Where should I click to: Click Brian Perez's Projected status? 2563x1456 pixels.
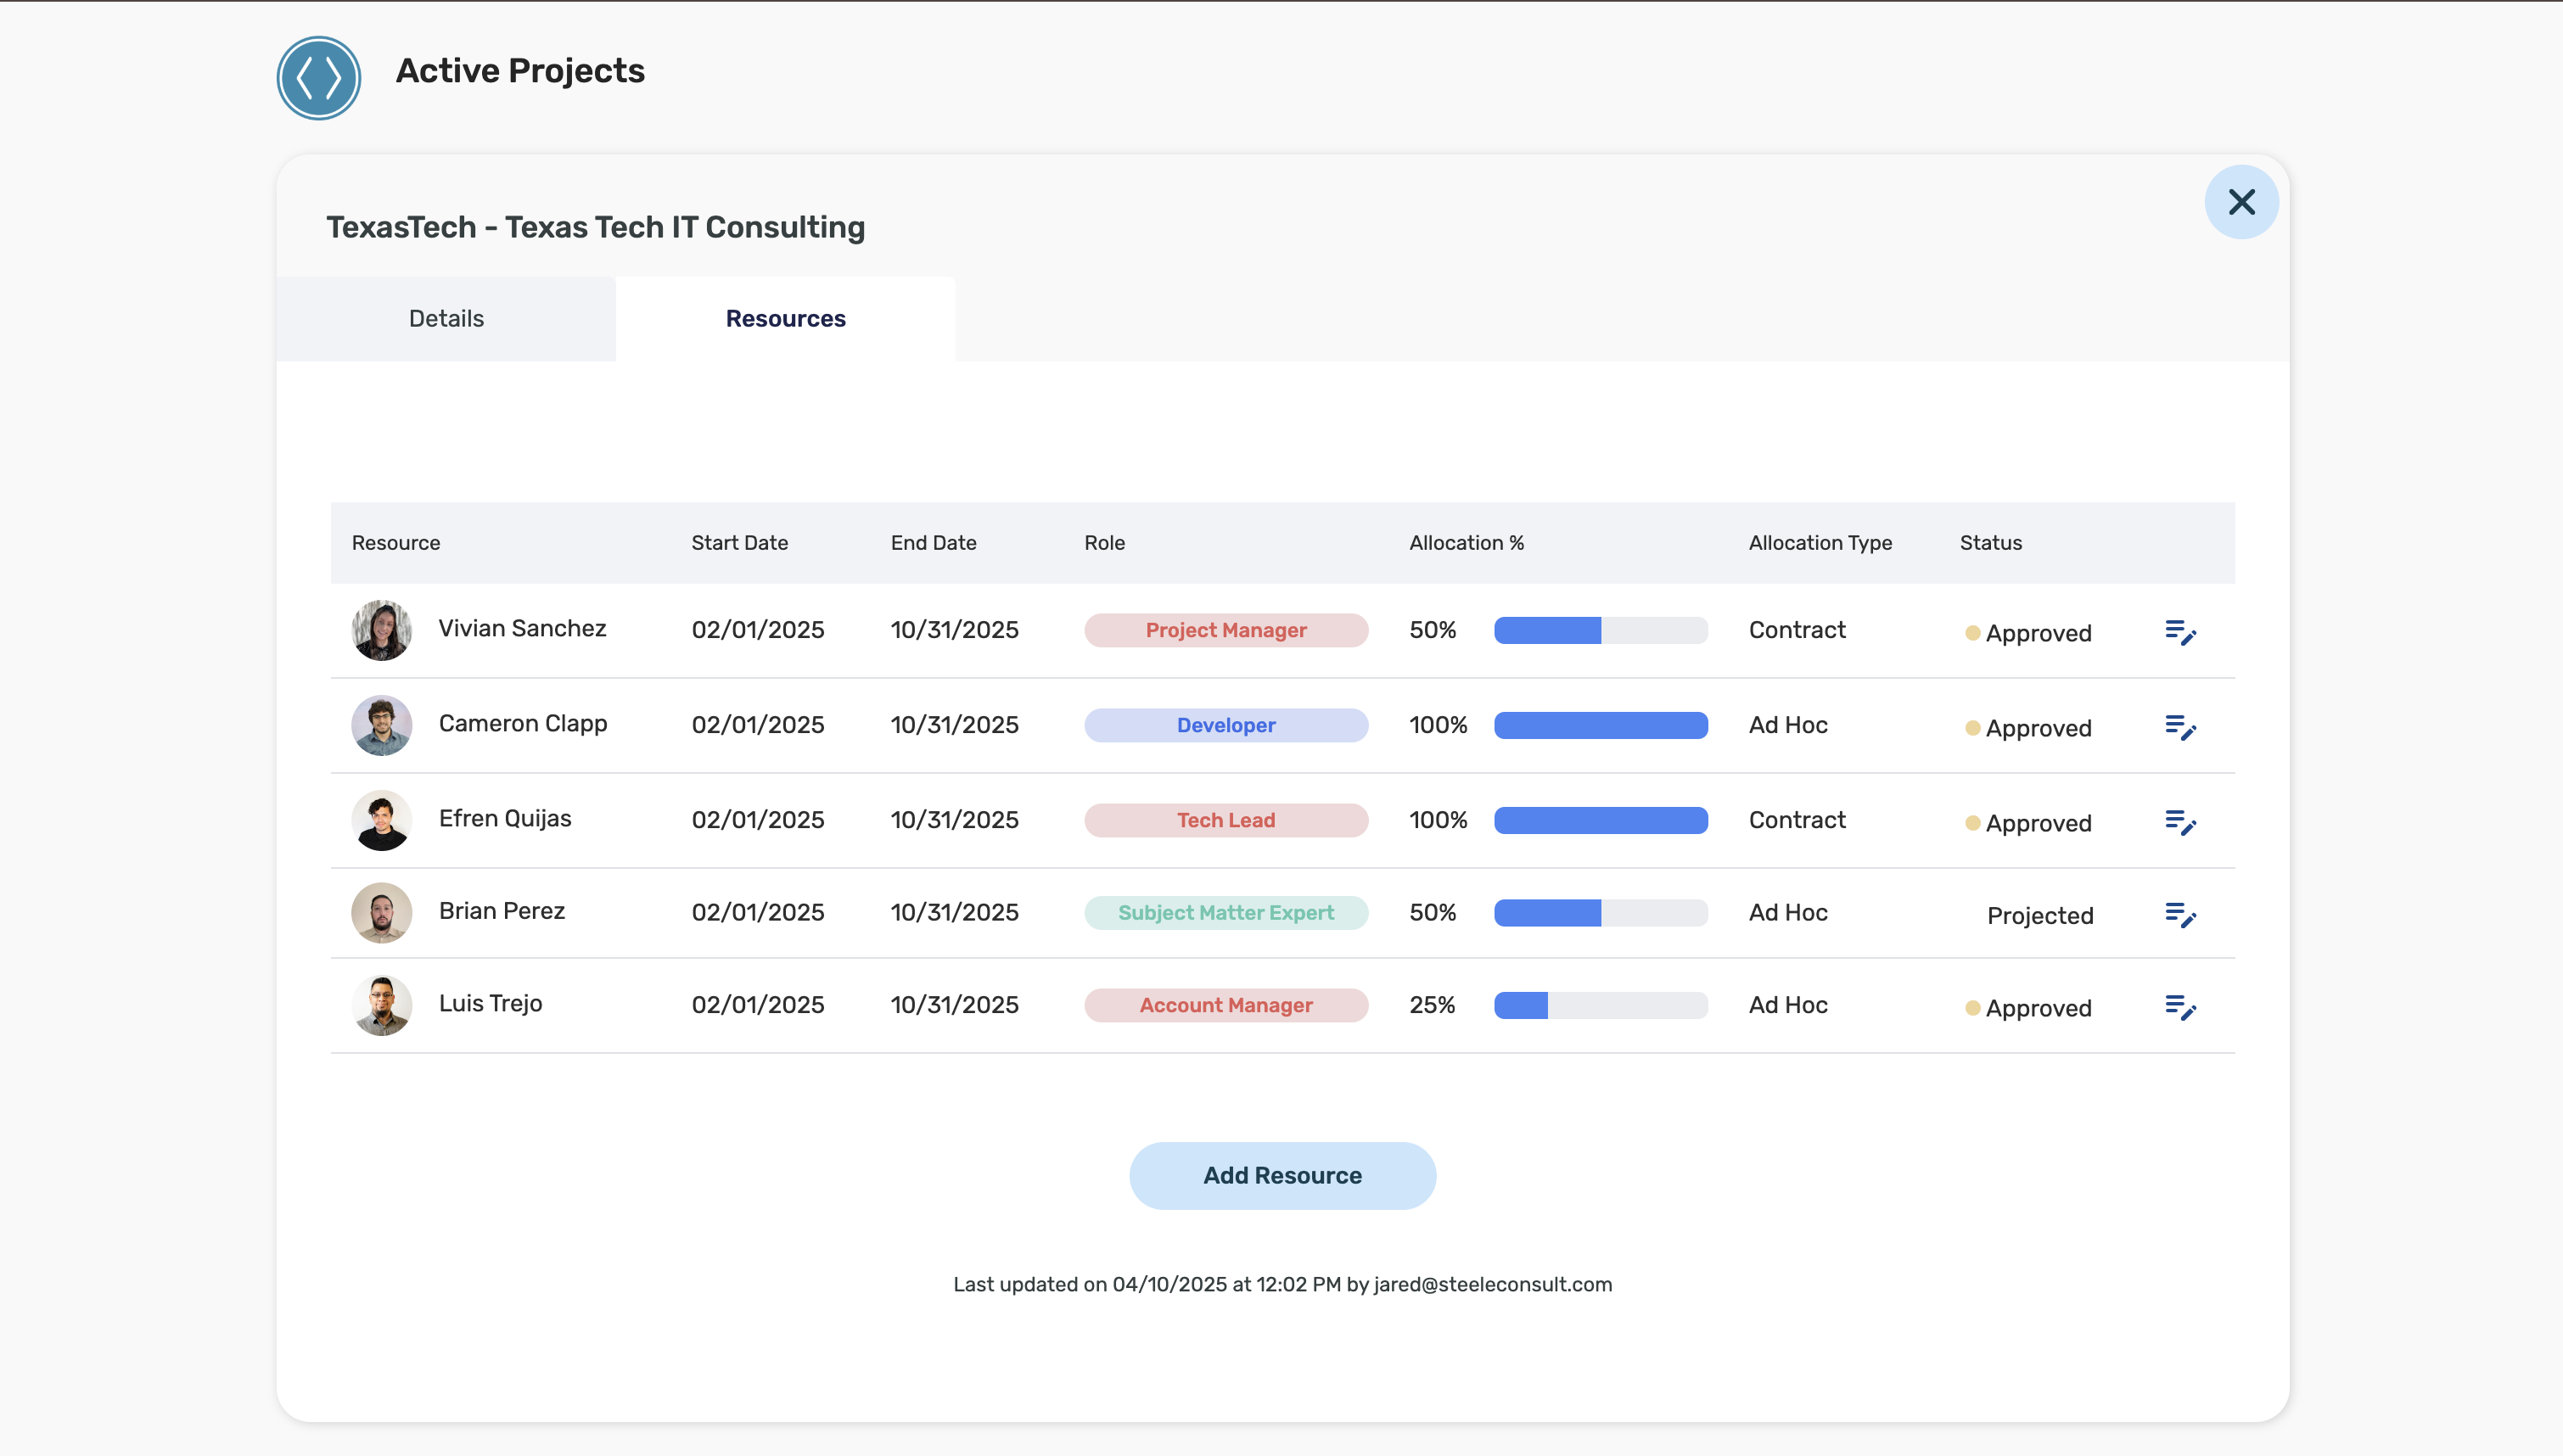click(x=2039, y=916)
